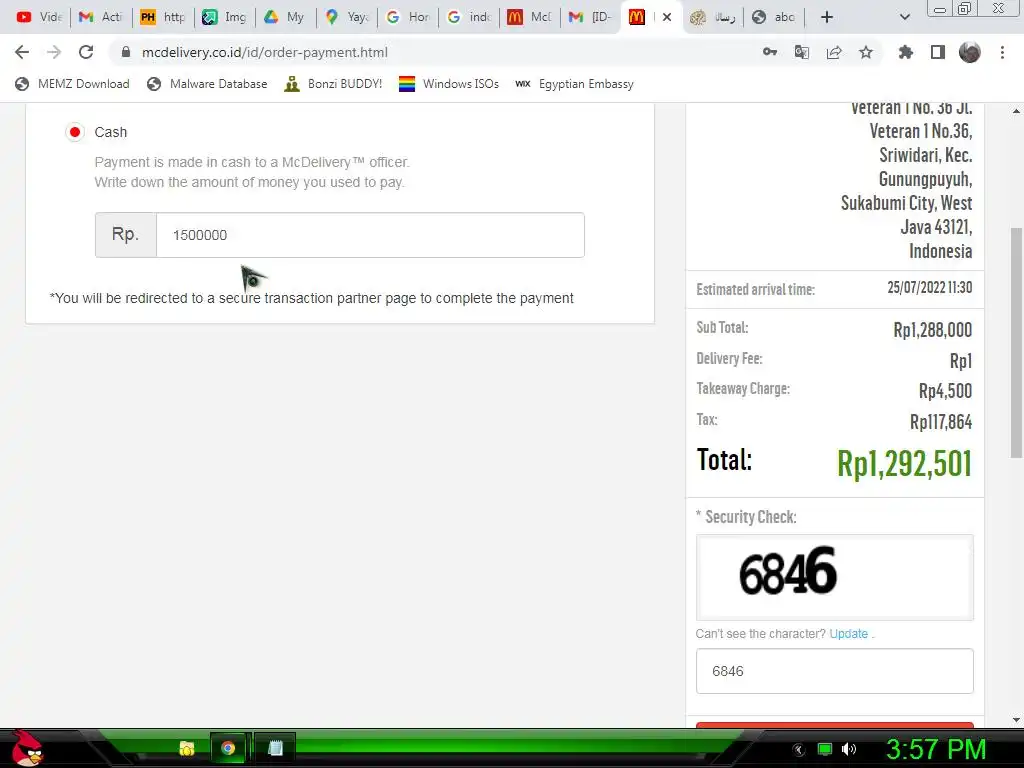Click the security check code input
The height and width of the screenshot is (768, 1024).
coord(835,671)
